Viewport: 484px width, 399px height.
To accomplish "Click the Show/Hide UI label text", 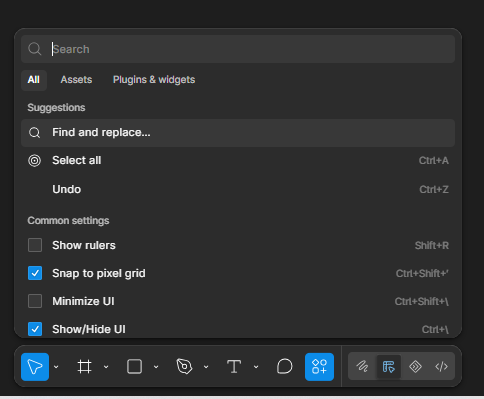I will coord(89,329).
